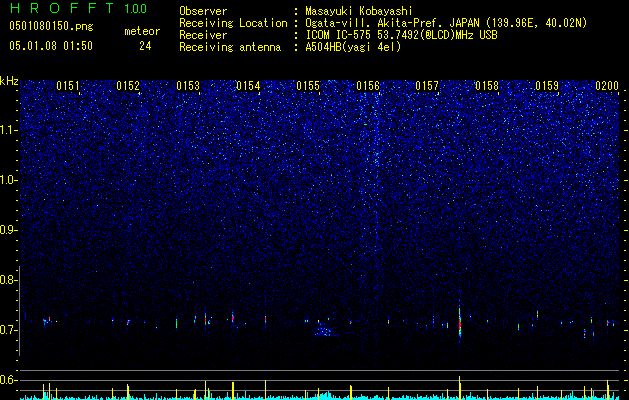Viewport: 629px width, 400px height.
Task: Click the 0200 time marker
Action: (x=607, y=85)
